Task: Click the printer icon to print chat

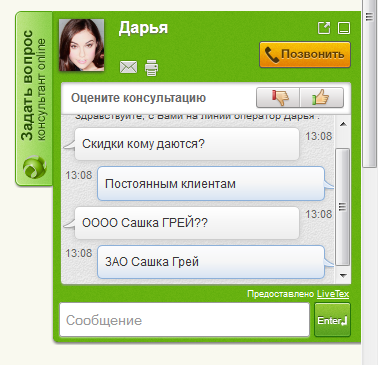Action: [x=152, y=68]
